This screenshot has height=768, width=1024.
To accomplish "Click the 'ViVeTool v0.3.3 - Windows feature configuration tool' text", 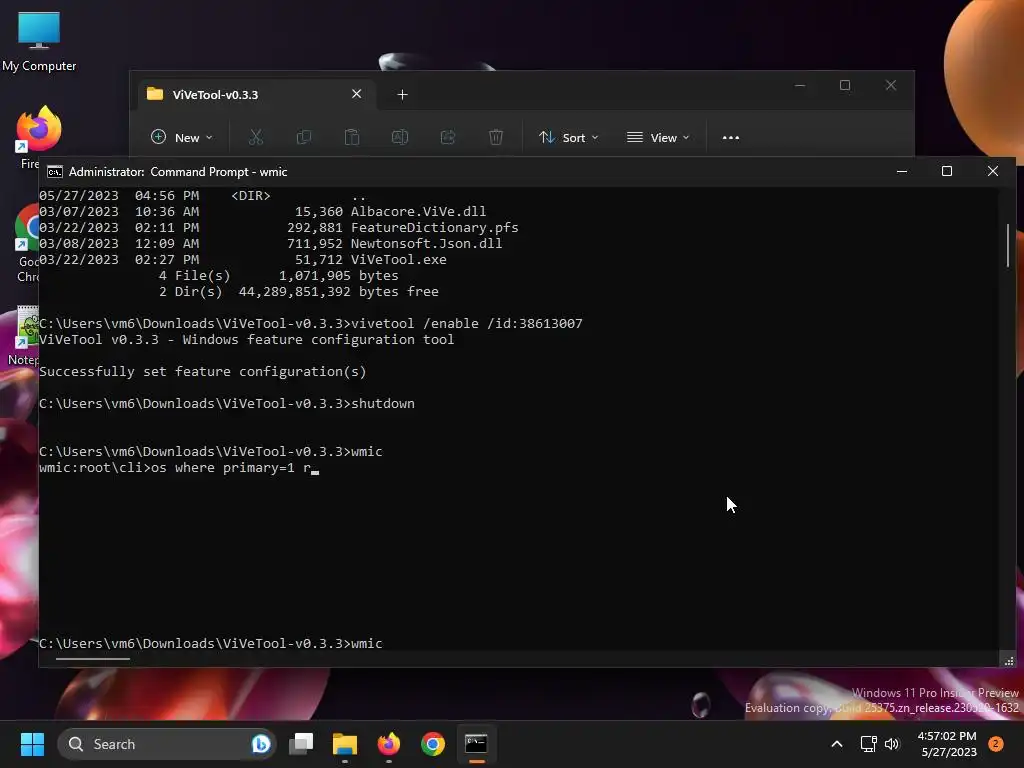I will (246, 340).
